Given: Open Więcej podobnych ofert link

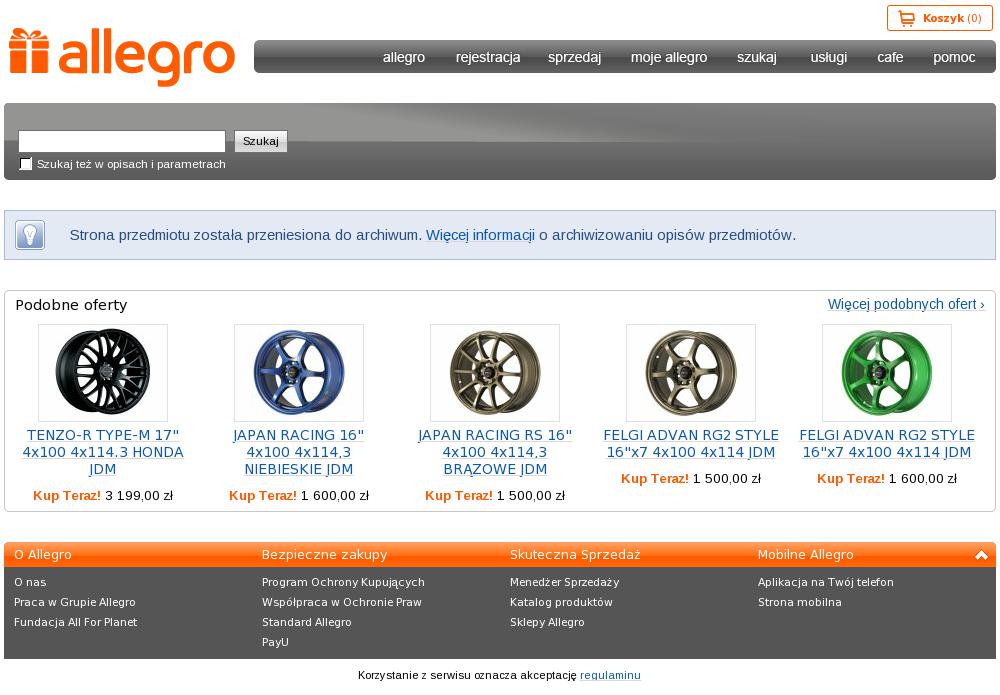Looking at the screenshot, I should (906, 304).
